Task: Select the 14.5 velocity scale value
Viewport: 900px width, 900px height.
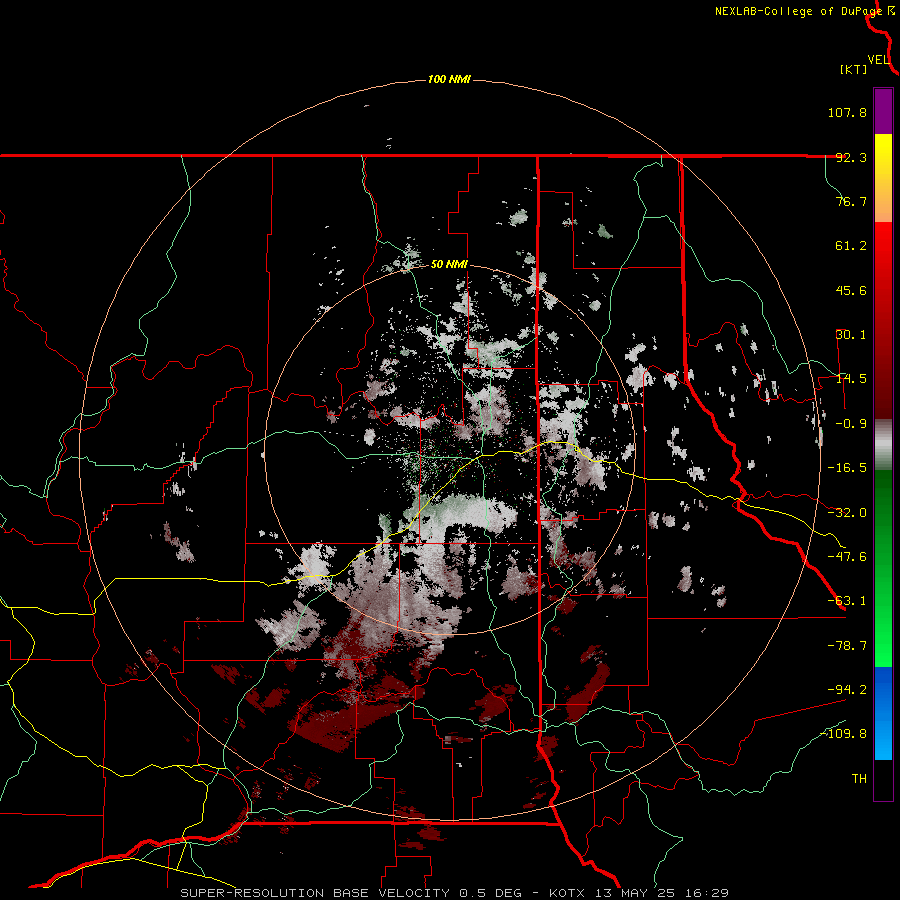Action: pos(851,379)
